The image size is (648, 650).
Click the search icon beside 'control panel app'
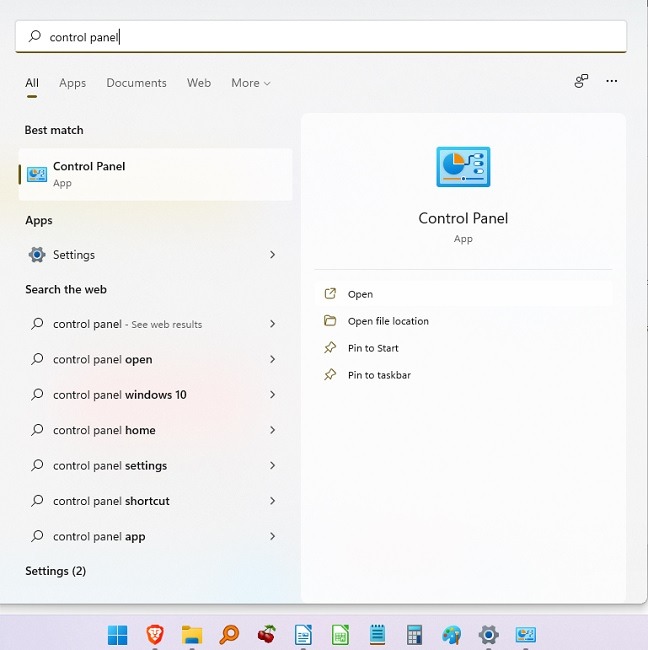pos(37,536)
